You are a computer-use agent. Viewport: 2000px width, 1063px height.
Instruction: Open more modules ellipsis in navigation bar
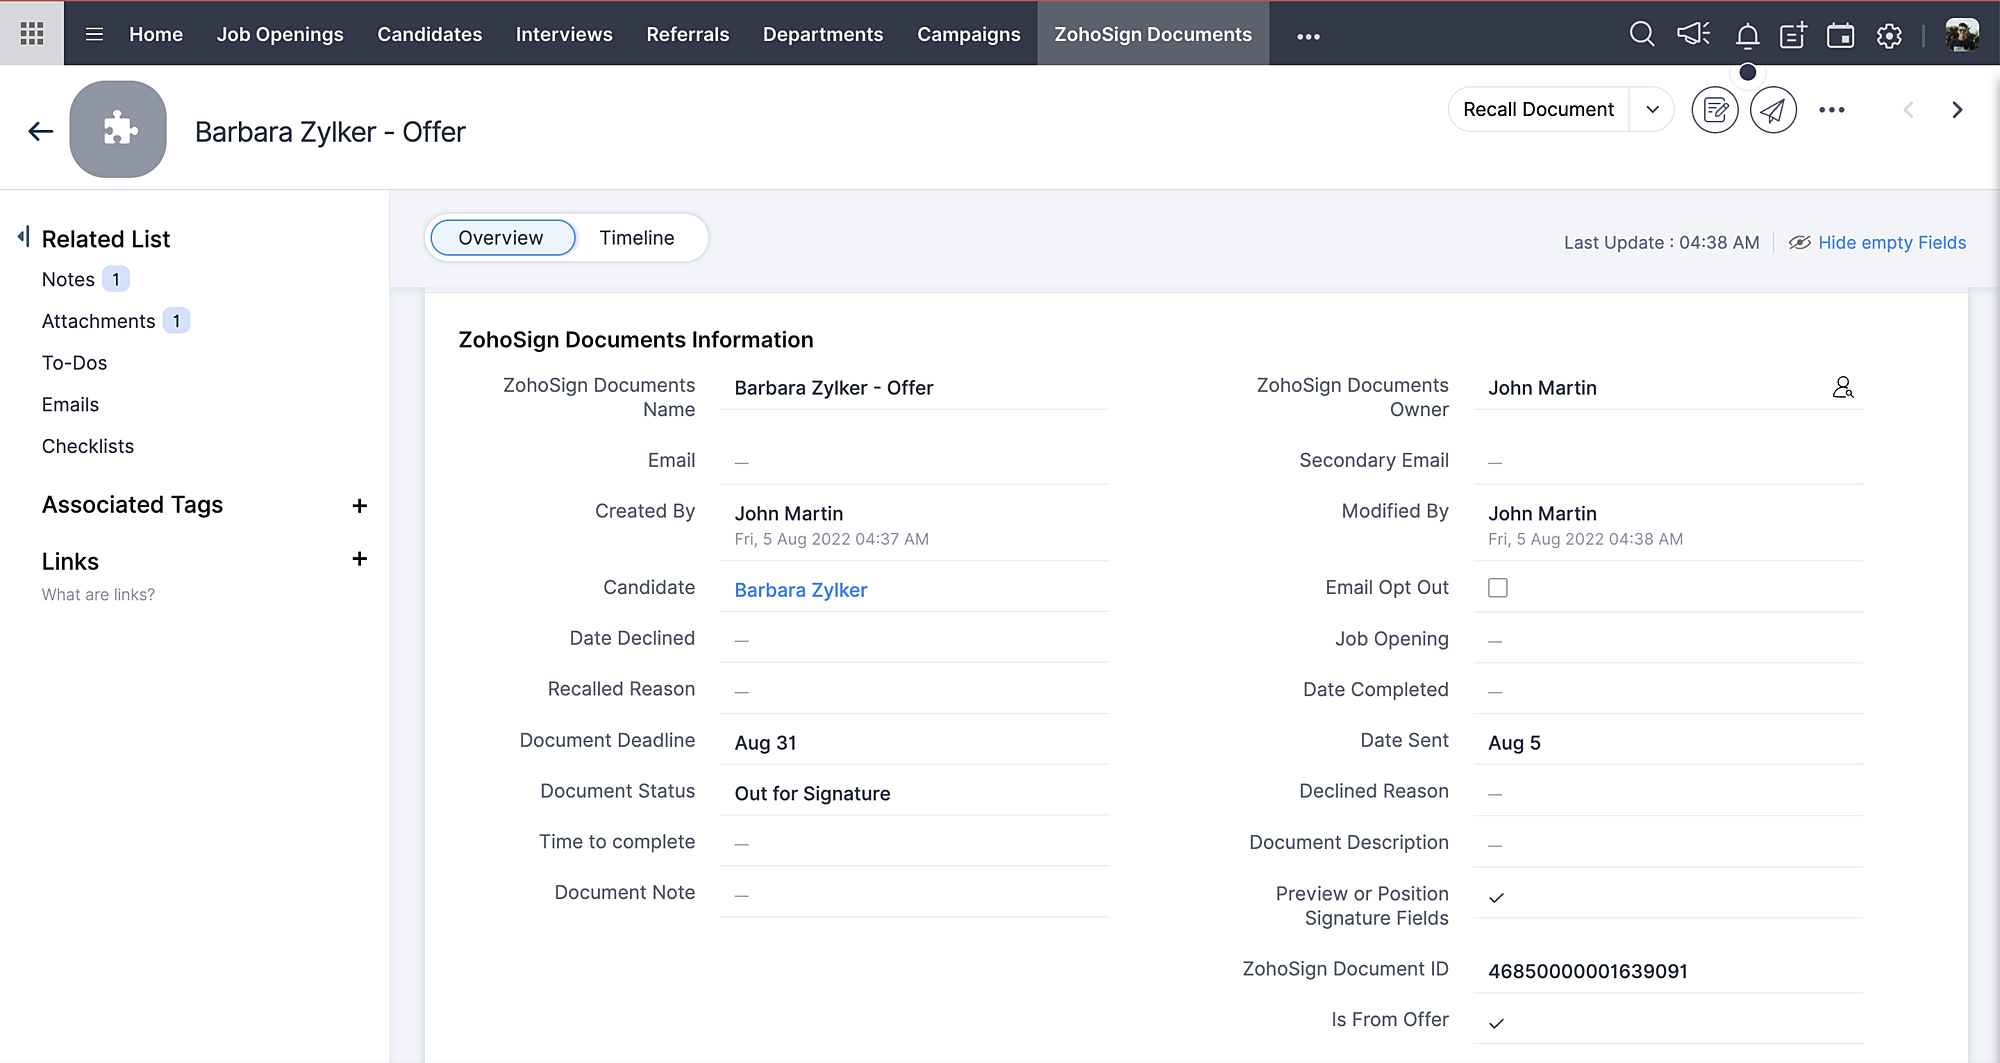pyautogui.click(x=1308, y=36)
